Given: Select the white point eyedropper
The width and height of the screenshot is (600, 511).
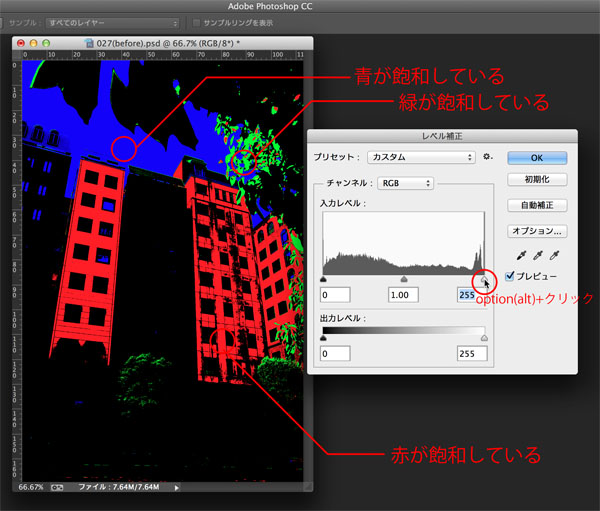Looking at the screenshot, I should click(553, 255).
